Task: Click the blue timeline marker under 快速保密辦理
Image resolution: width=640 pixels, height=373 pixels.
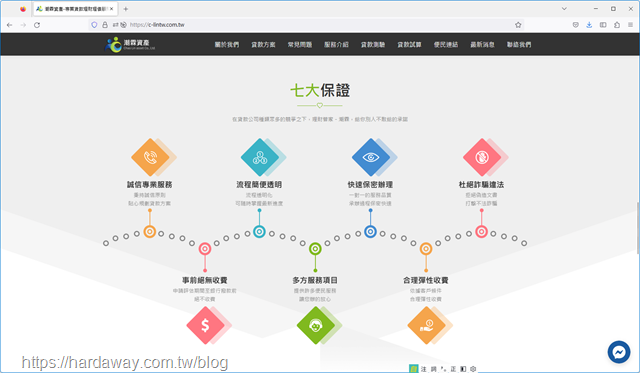Action: point(370,232)
